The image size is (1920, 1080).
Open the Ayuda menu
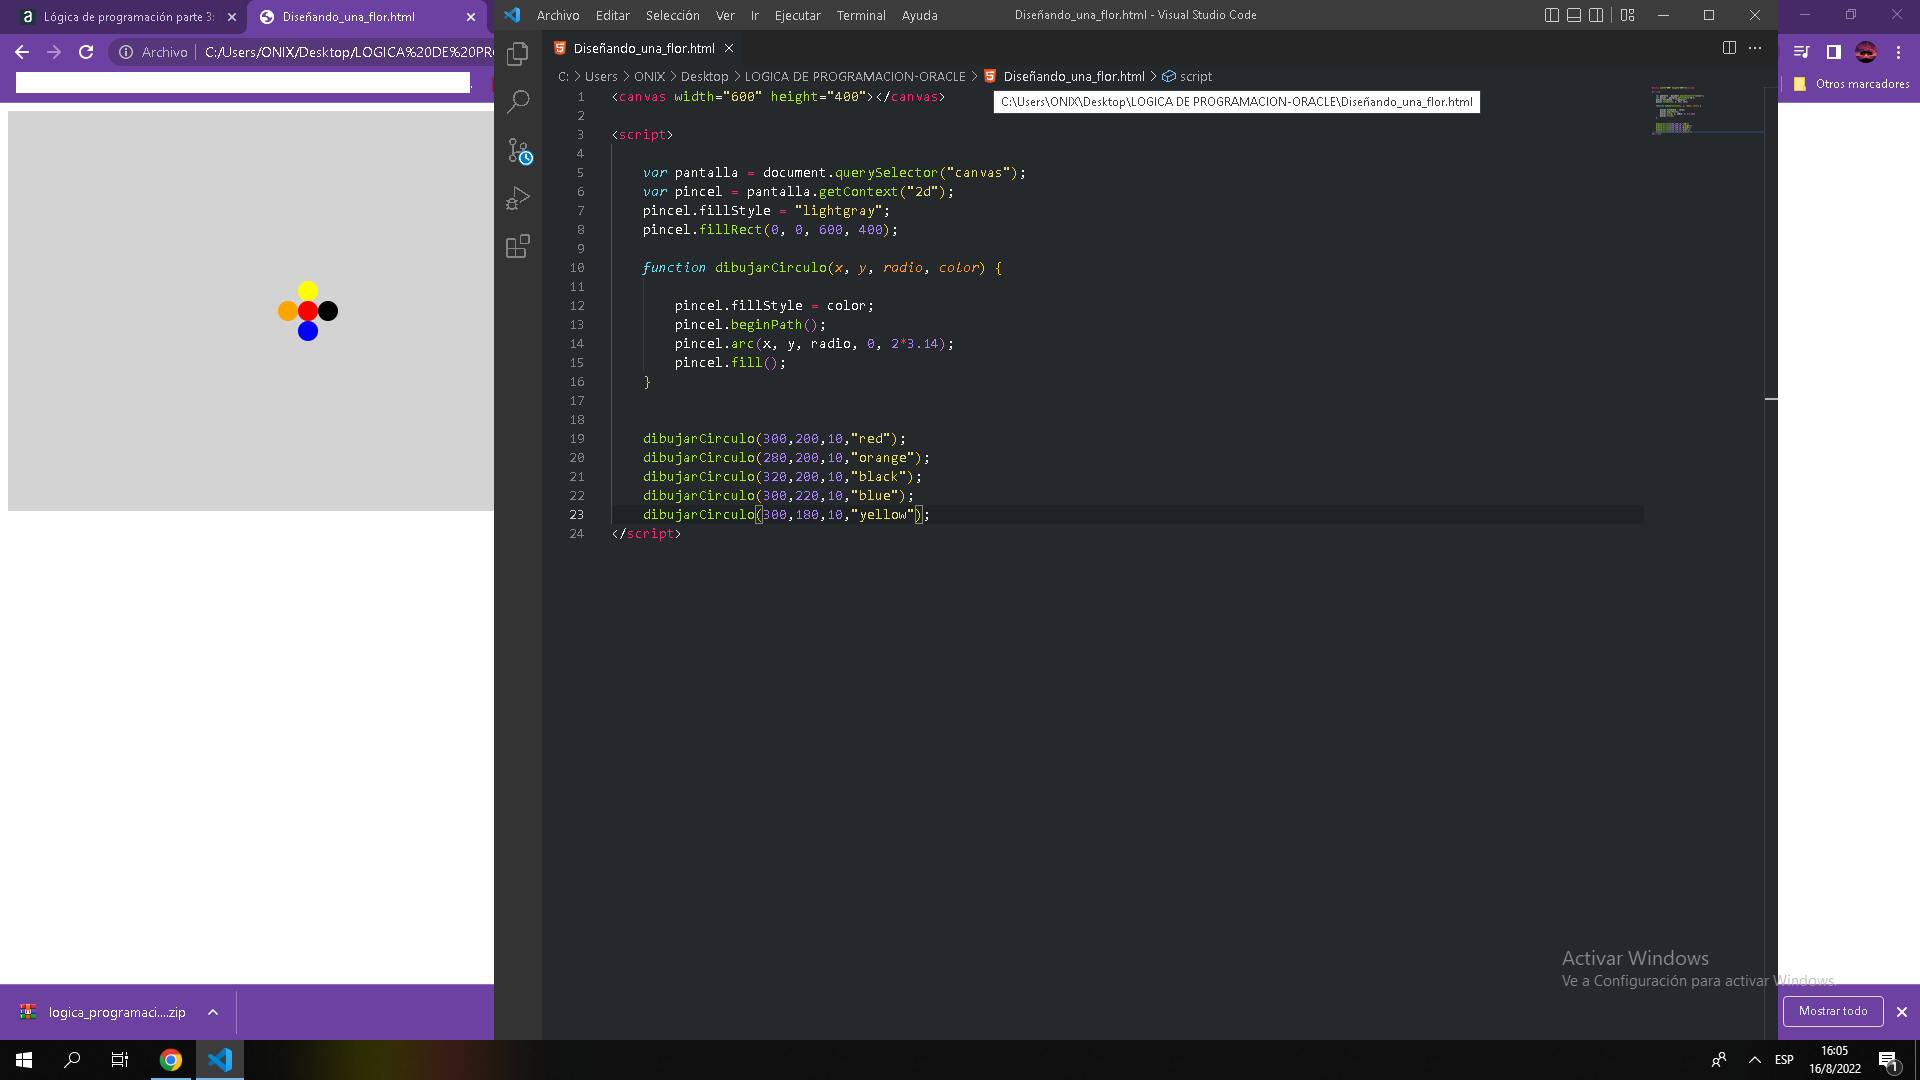click(x=920, y=15)
